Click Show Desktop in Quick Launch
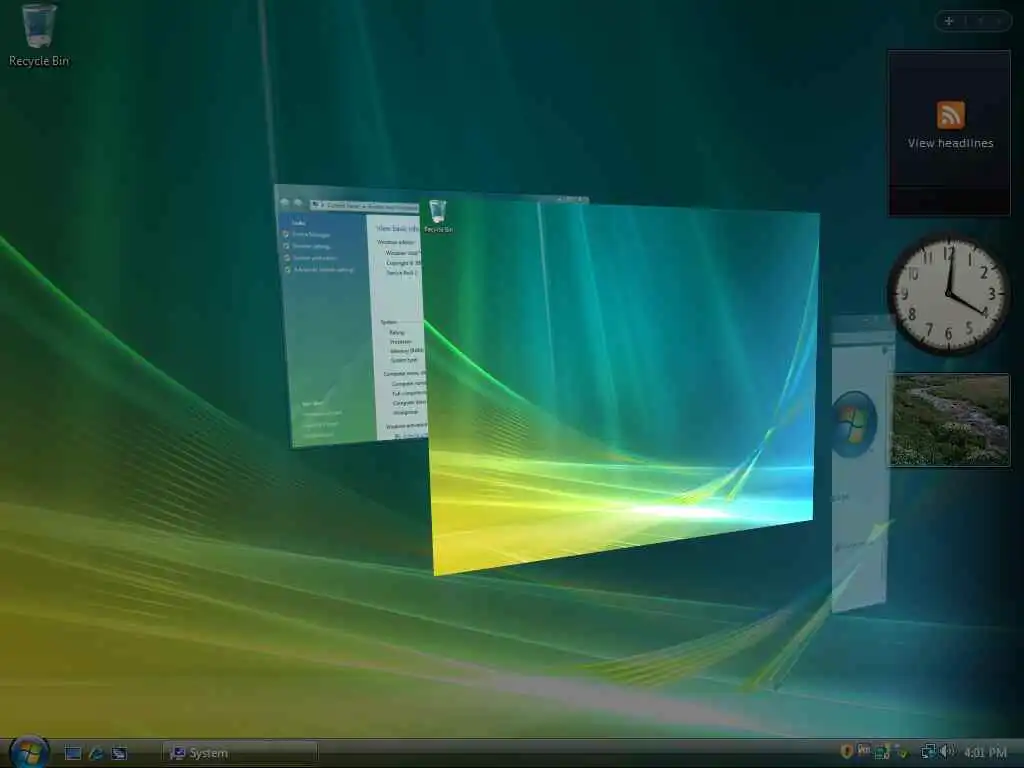Viewport: 1024px width, 768px height. point(72,754)
